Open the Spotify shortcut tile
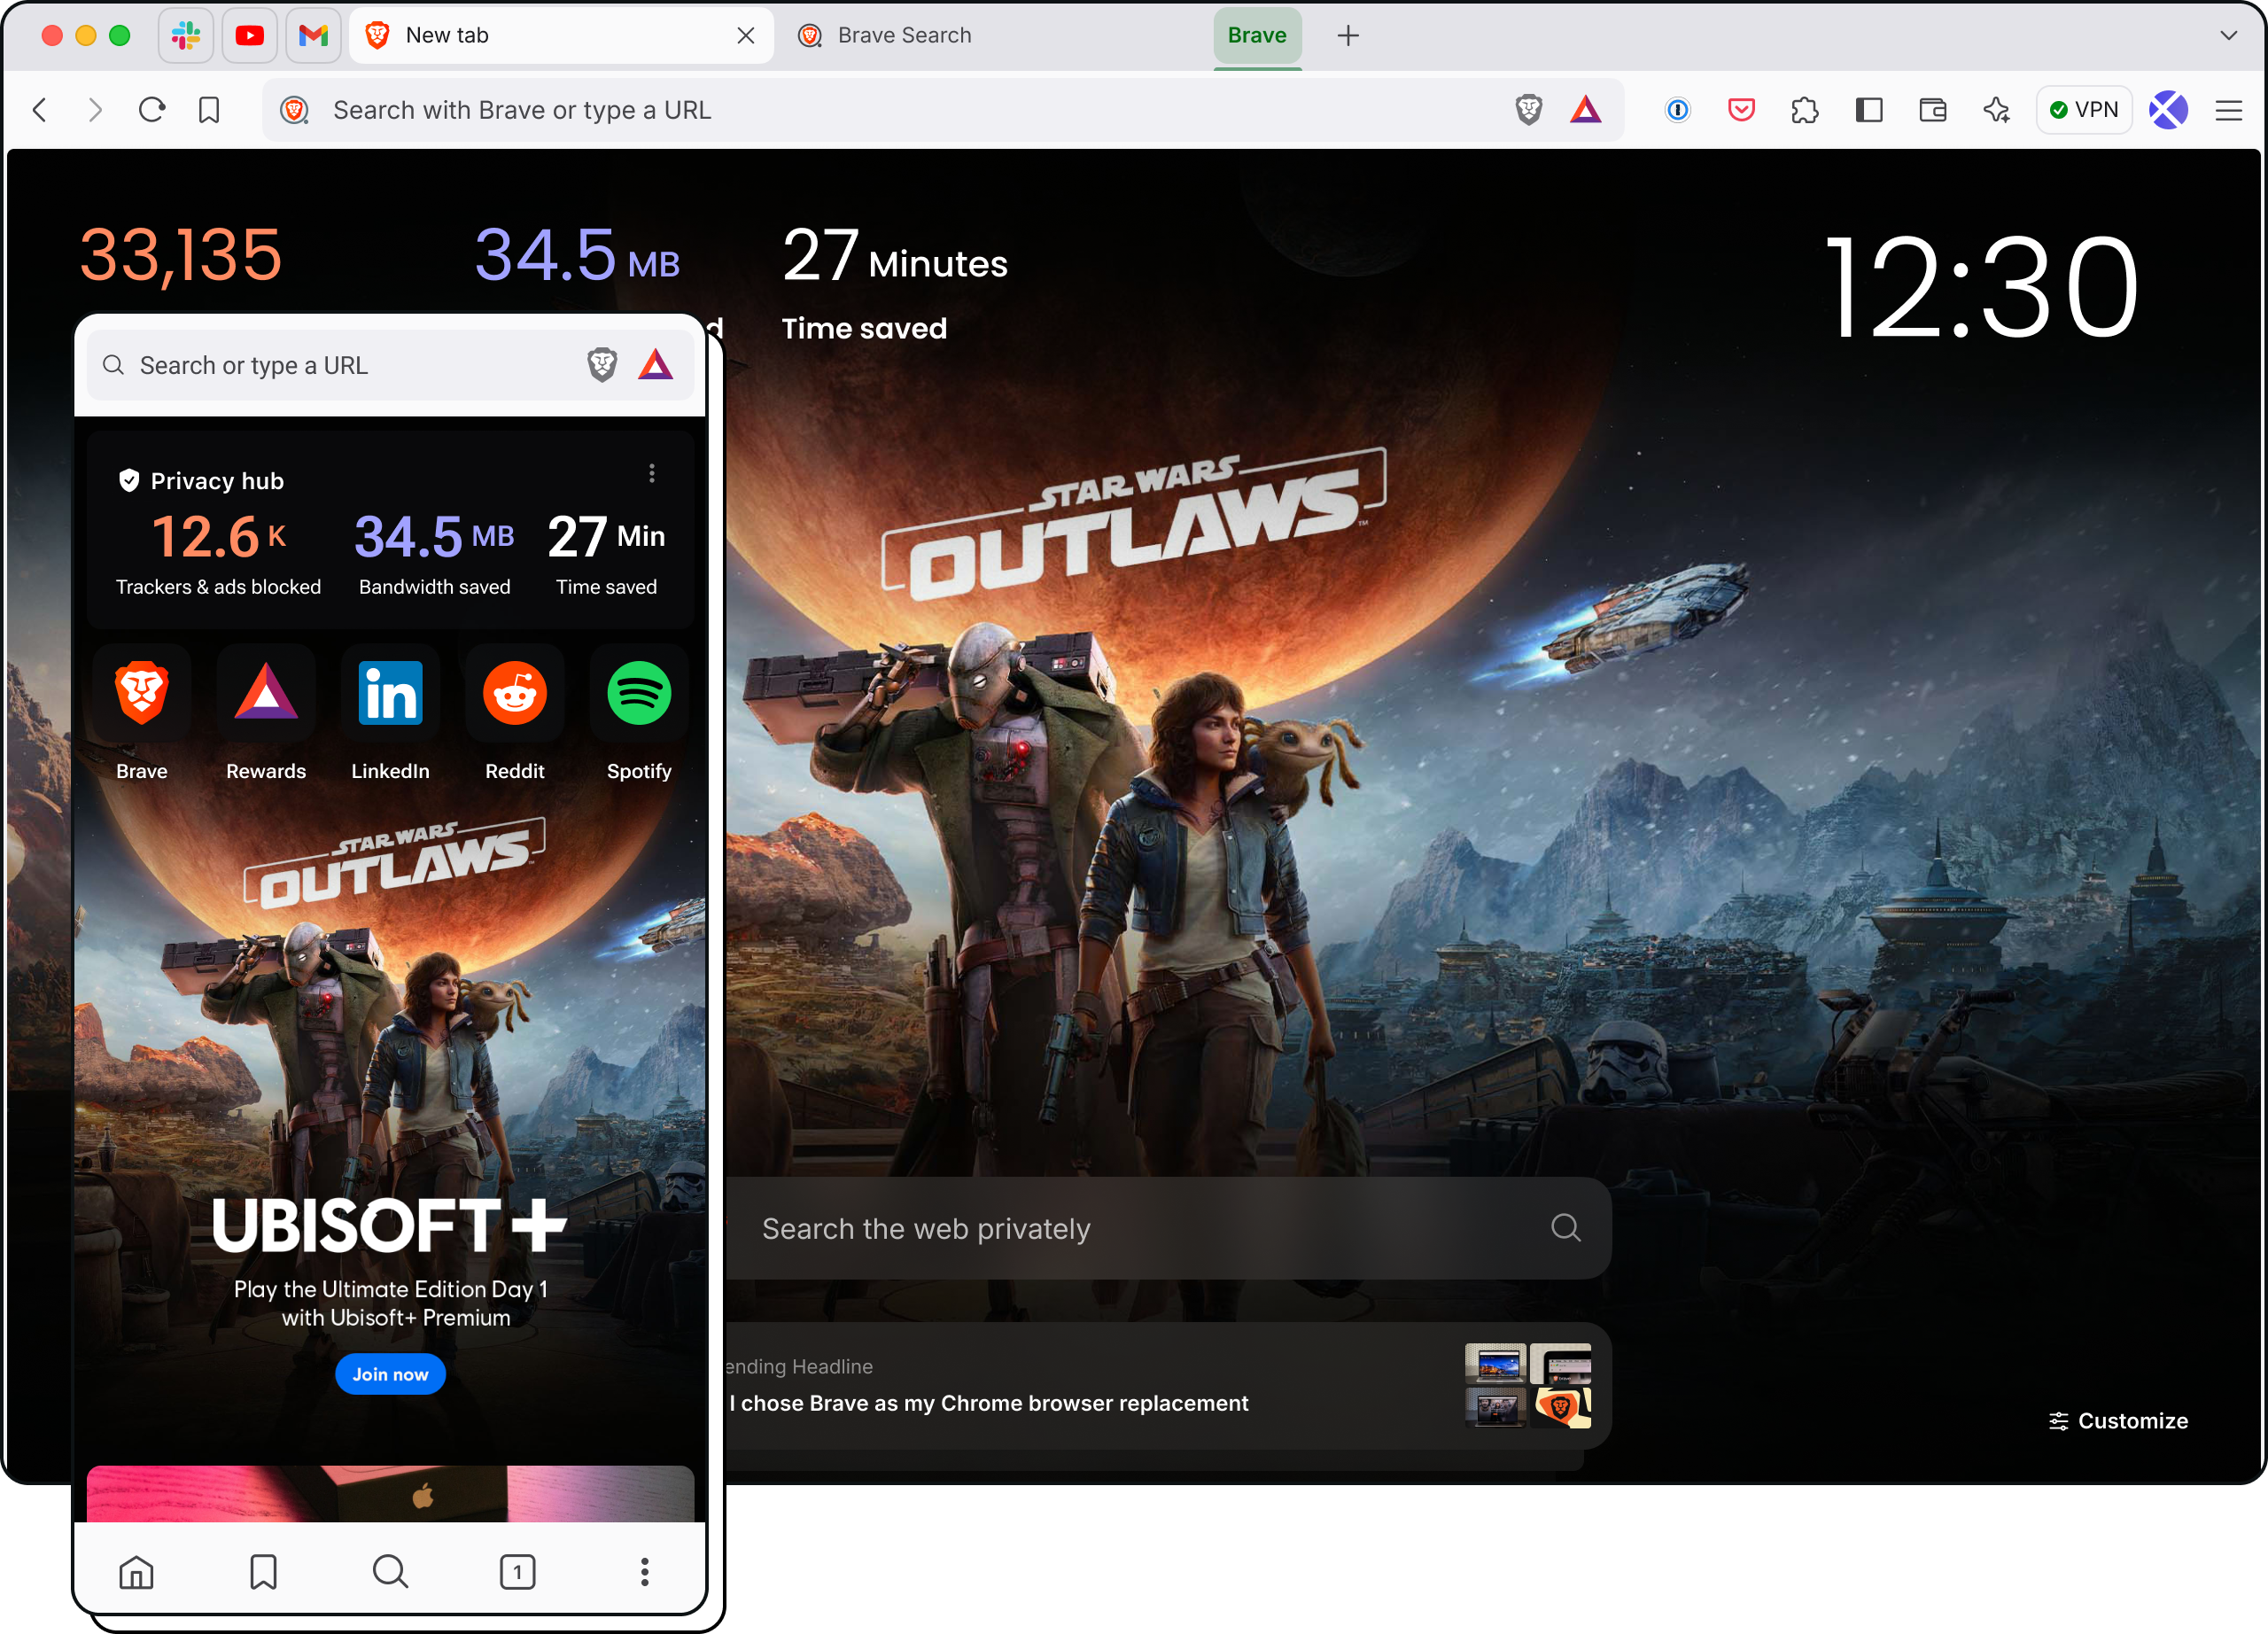2268x1634 pixels. 639,692
